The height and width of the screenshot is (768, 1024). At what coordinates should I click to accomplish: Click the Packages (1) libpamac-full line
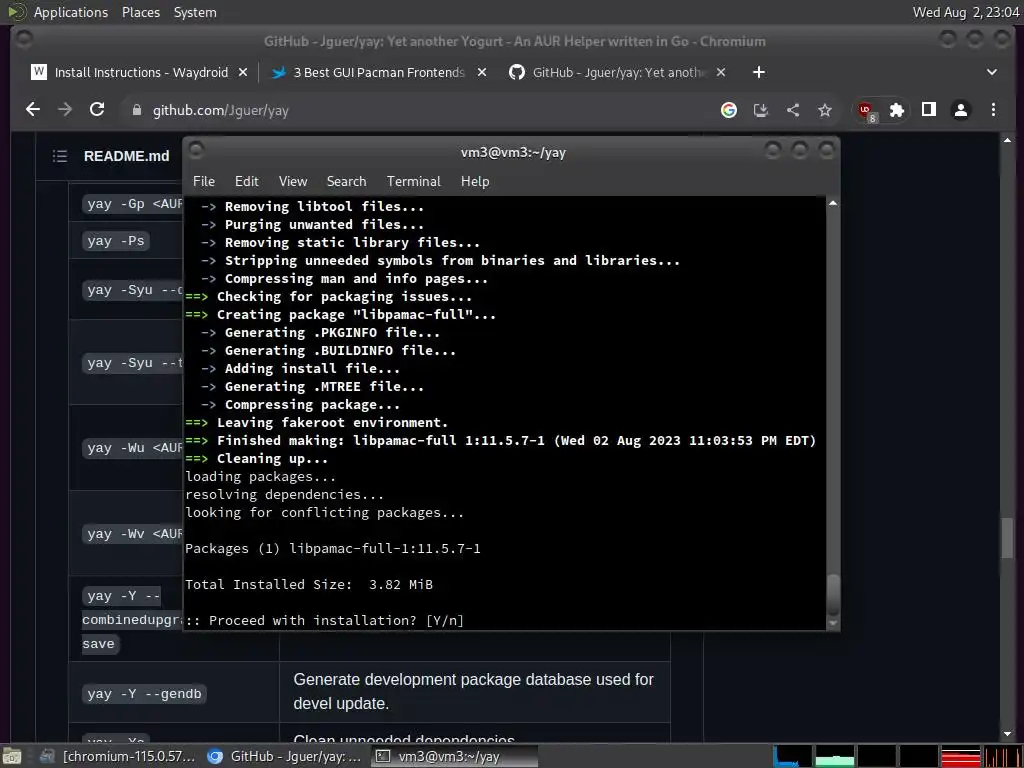click(x=333, y=549)
